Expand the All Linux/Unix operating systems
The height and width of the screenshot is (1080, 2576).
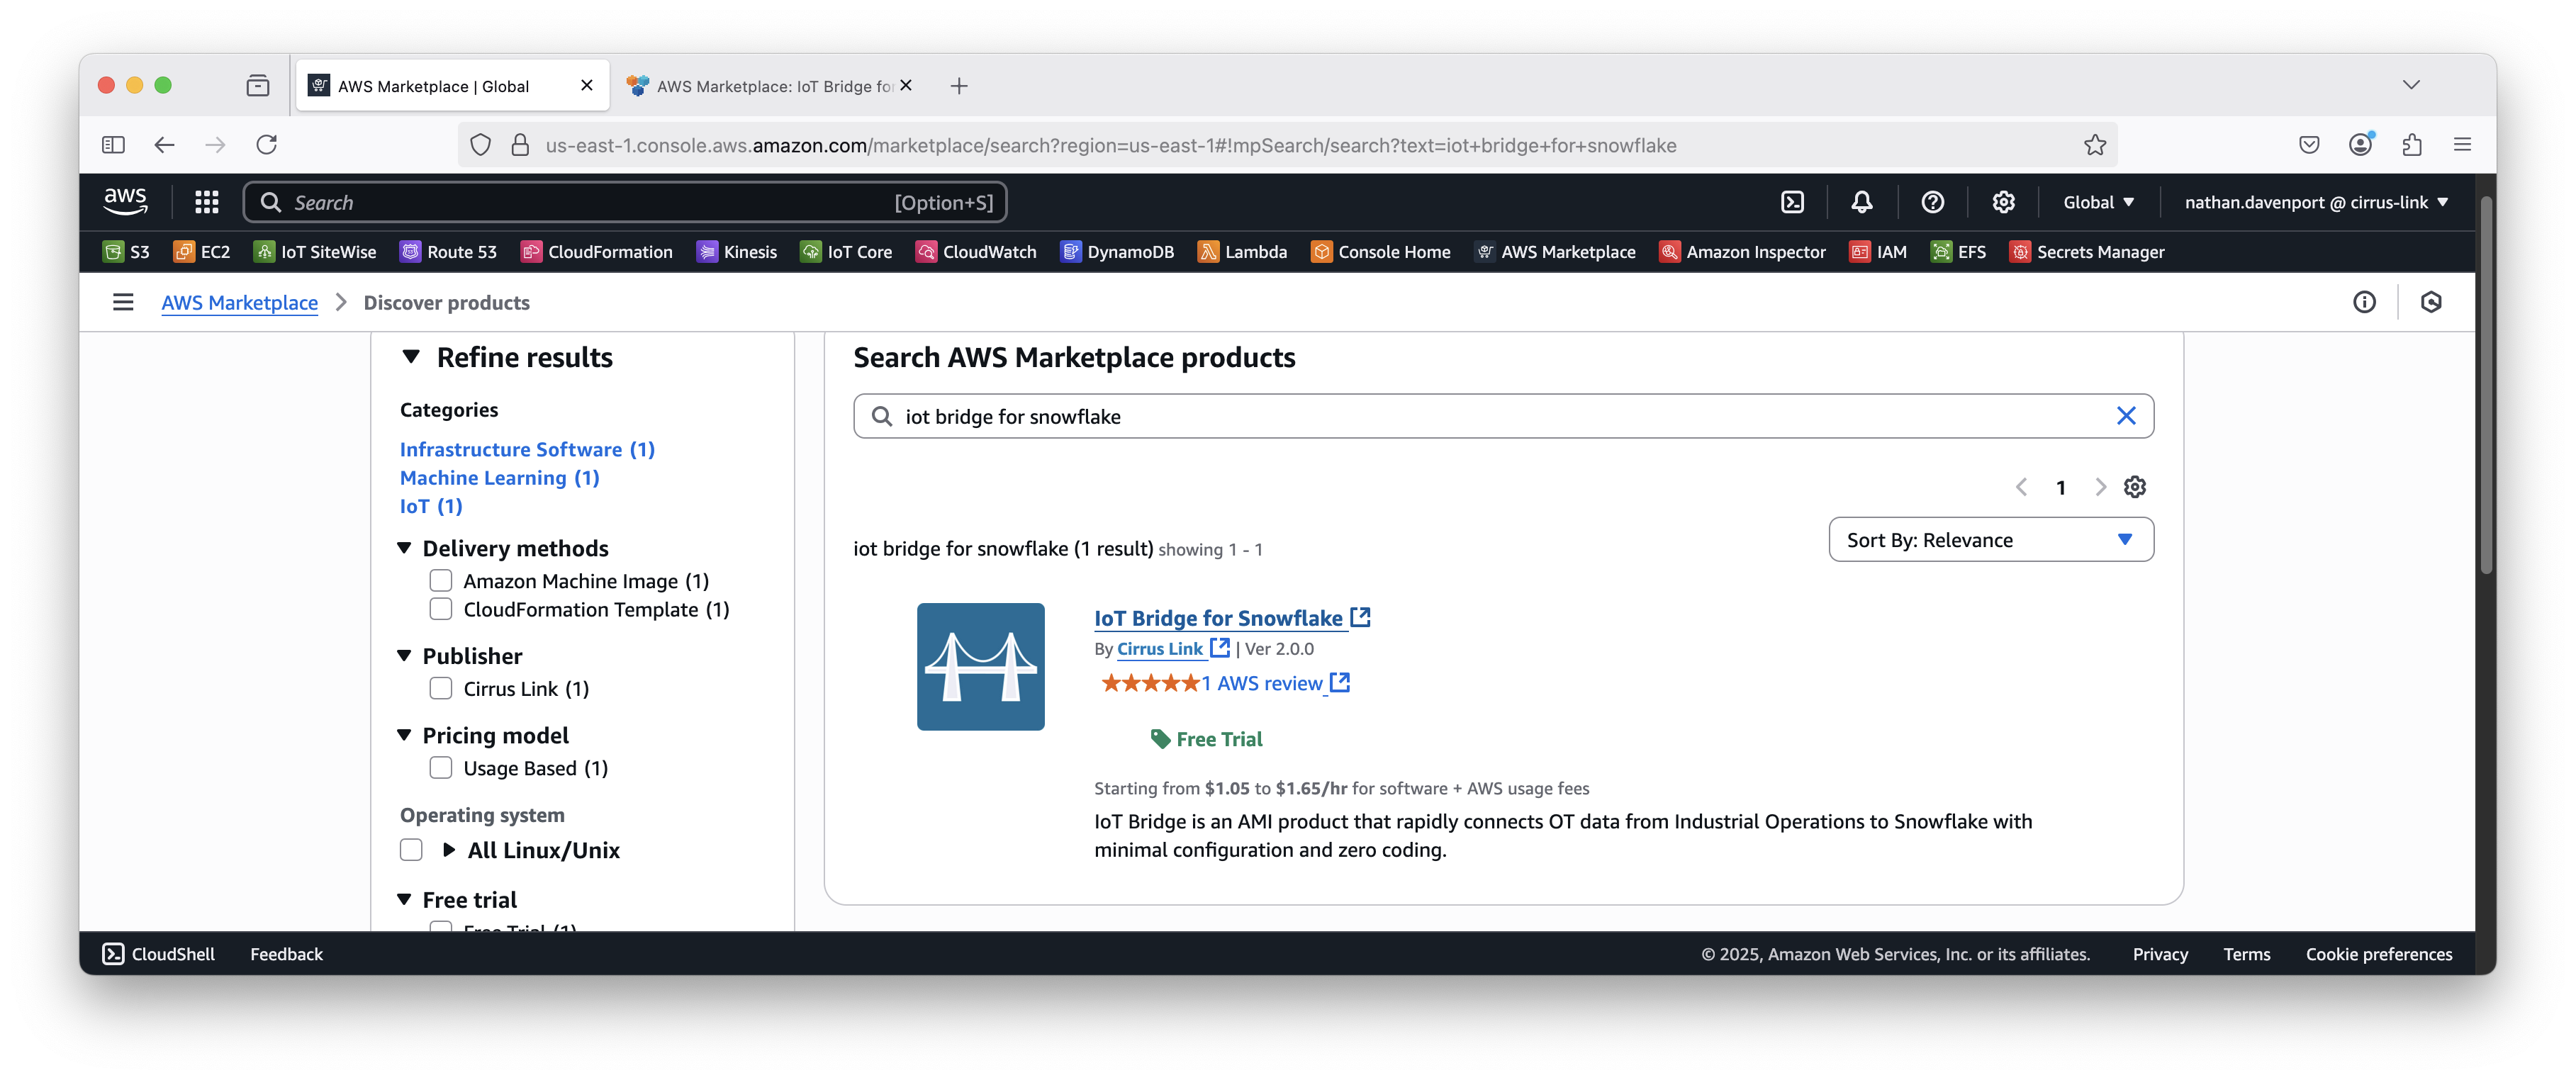coord(449,850)
